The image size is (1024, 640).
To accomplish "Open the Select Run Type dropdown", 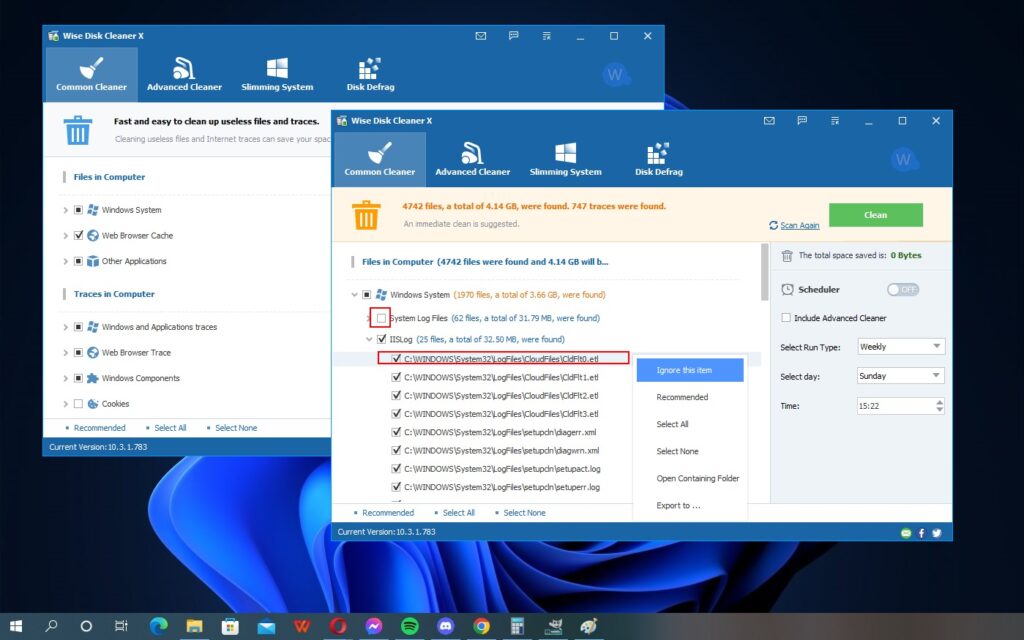I will 901,347.
